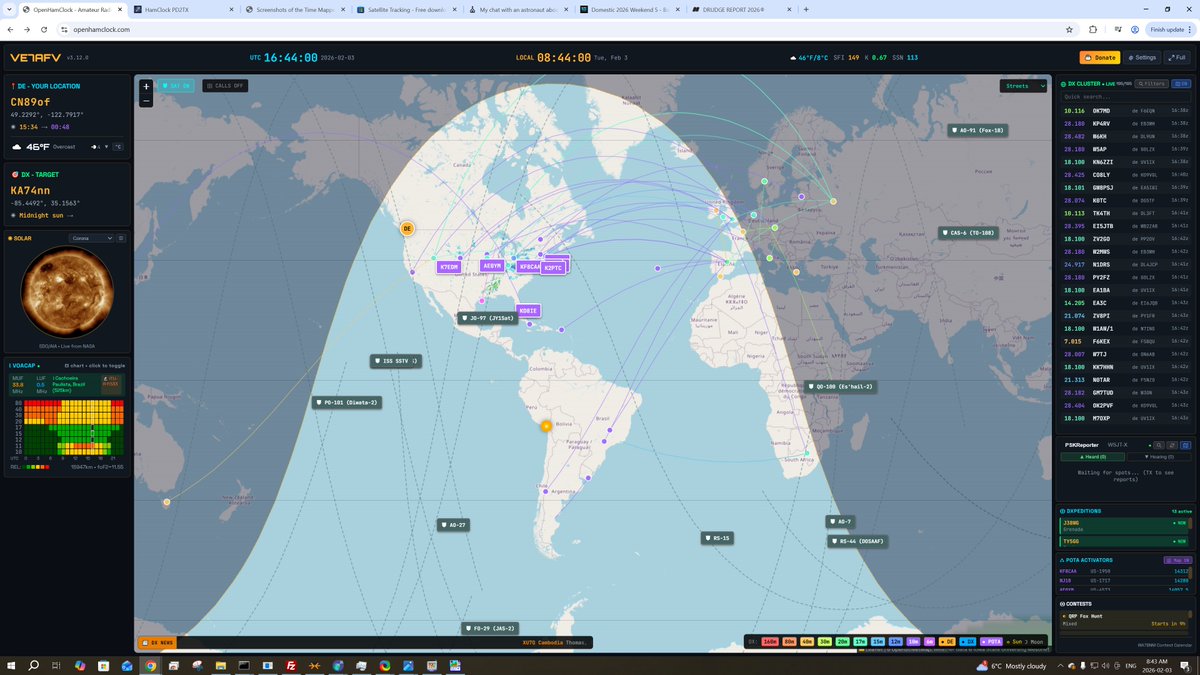Bookmark this page with the star icon
The image size is (1200, 675).
point(1070,29)
